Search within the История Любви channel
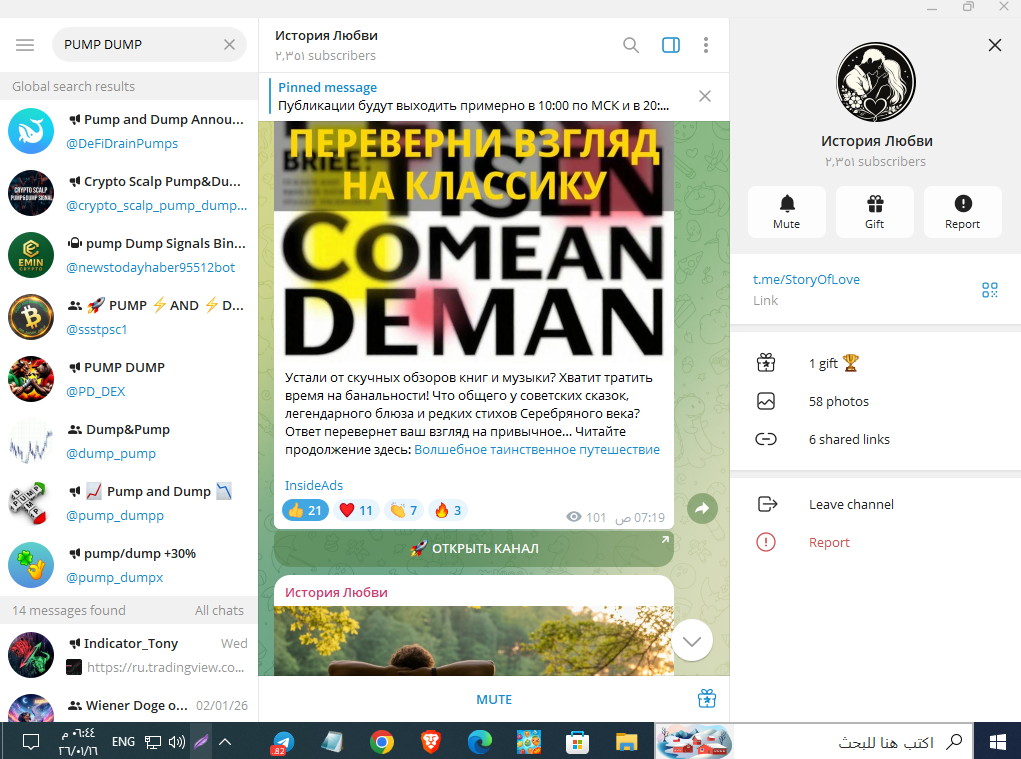 (x=630, y=45)
